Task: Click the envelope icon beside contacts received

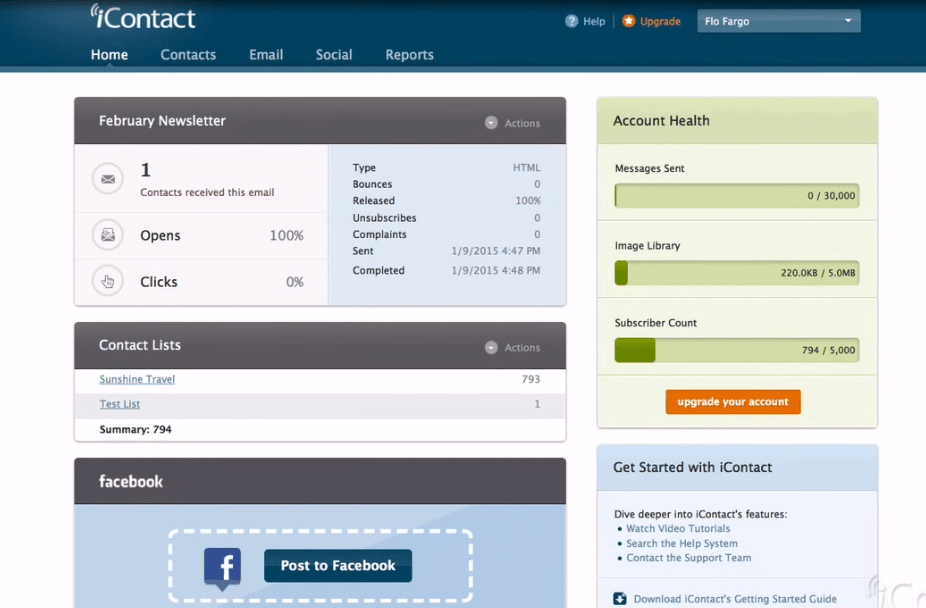Action: 107,179
